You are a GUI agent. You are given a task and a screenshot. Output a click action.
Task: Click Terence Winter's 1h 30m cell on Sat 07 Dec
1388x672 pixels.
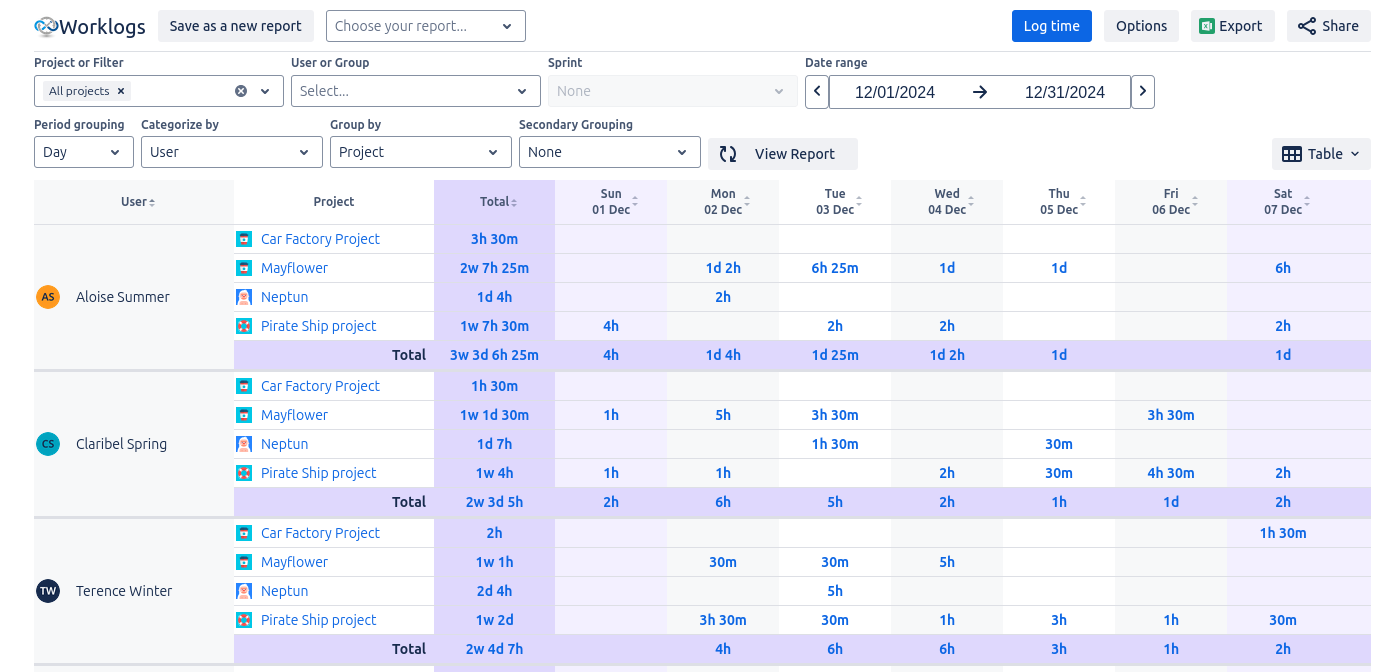(x=1283, y=533)
